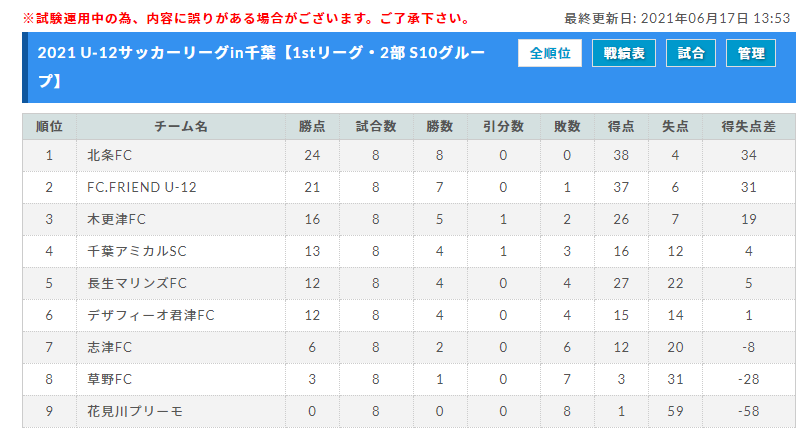Viewport: 811px width, 441px height.
Task: Select the FC.FRIEND U-12 team name
Action: pos(142,187)
